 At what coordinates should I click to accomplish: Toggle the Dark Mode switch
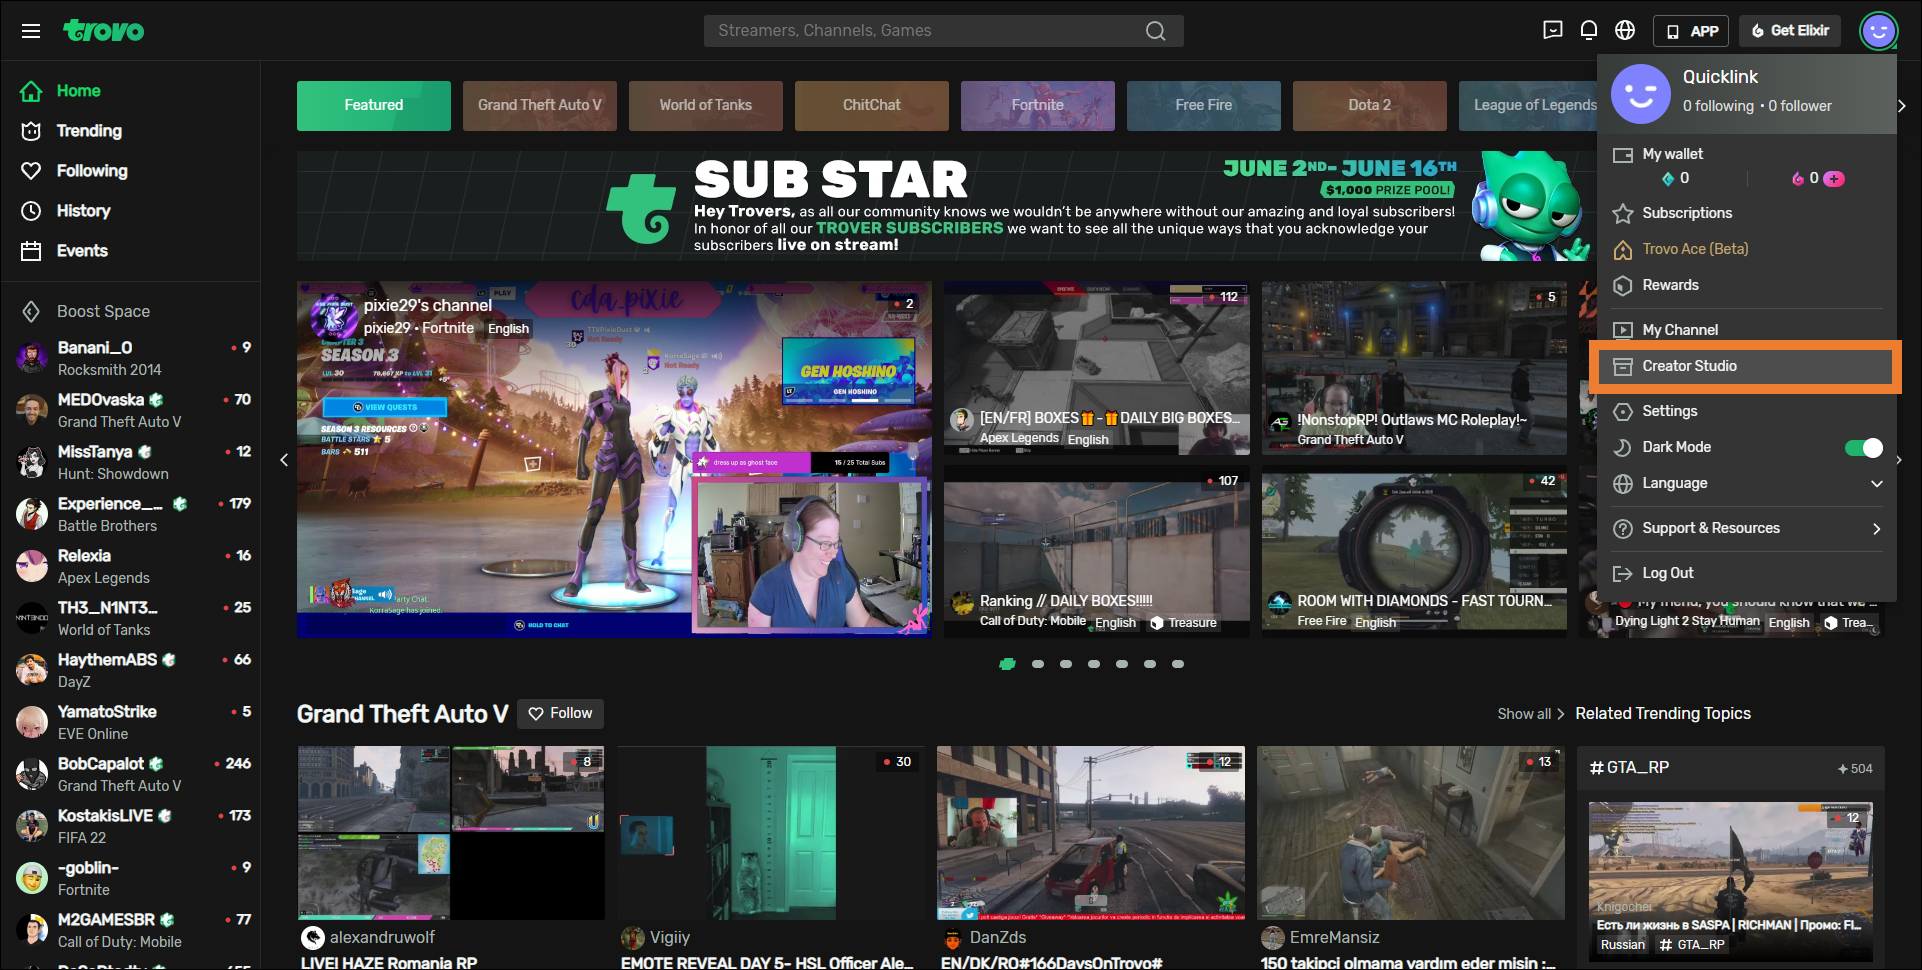1864,447
